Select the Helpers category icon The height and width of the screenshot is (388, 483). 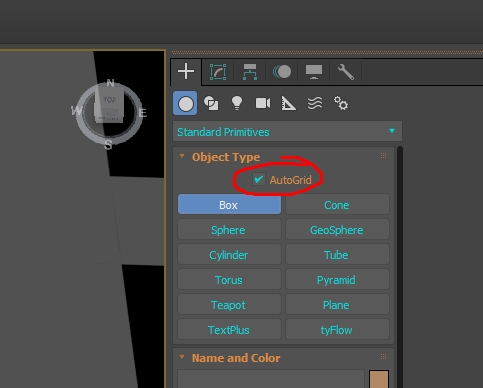coord(289,103)
